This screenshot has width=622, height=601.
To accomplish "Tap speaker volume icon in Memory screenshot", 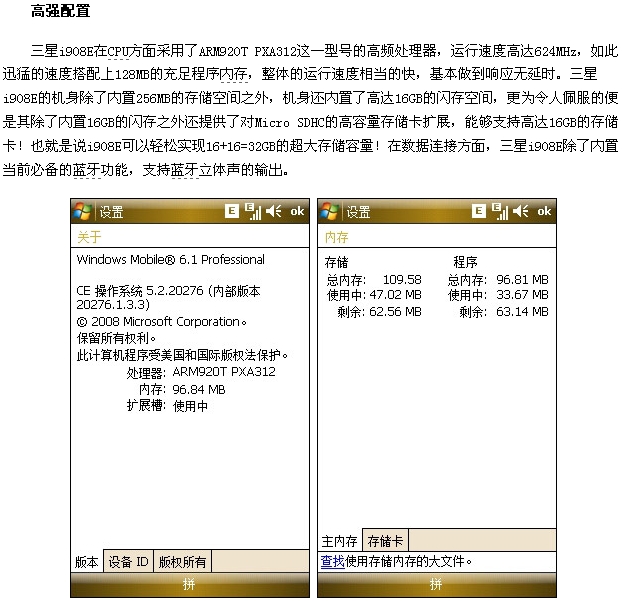I will (x=521, y=211).
